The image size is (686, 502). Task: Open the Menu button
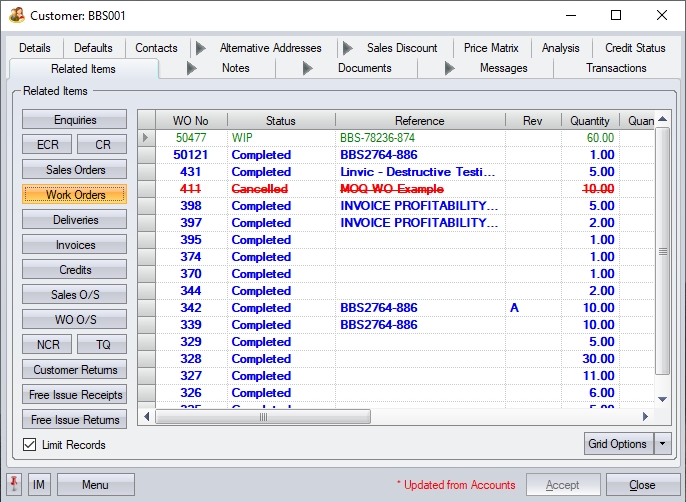click(x=96, y=485)
